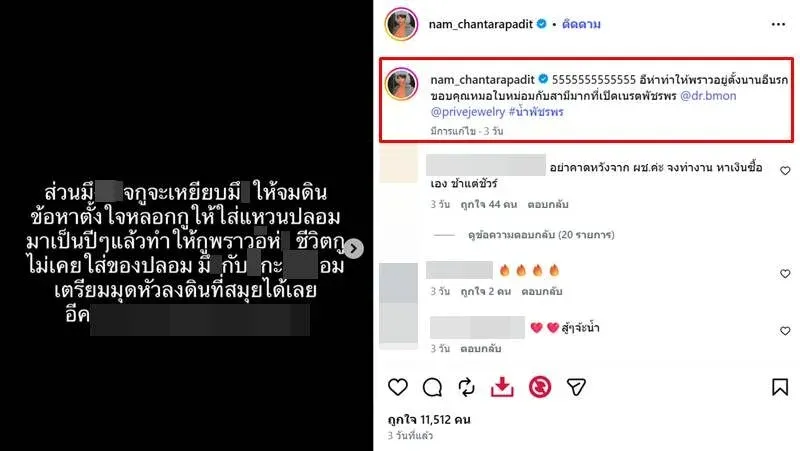Reply to the first comment

[548, 205]
